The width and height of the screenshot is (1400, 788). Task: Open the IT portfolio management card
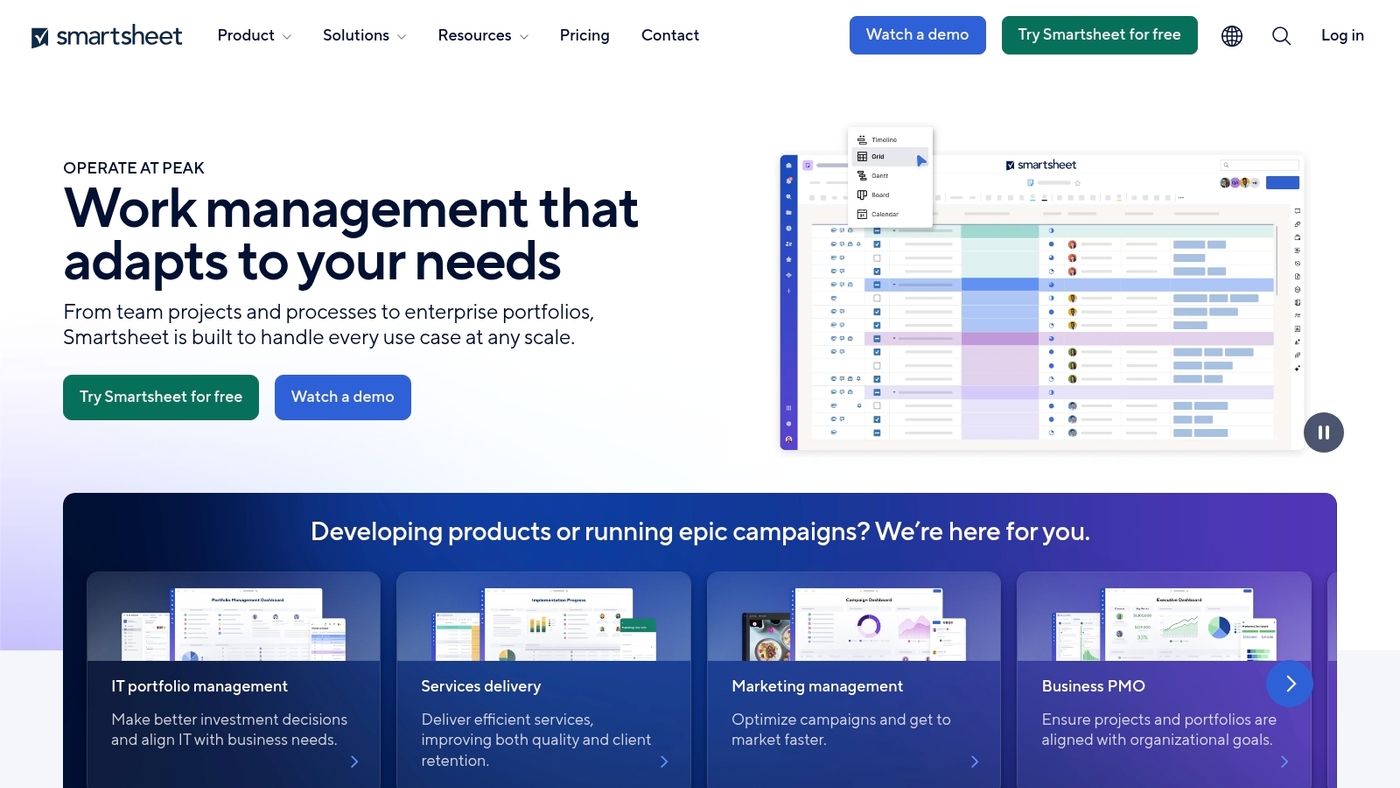(234, 680)
